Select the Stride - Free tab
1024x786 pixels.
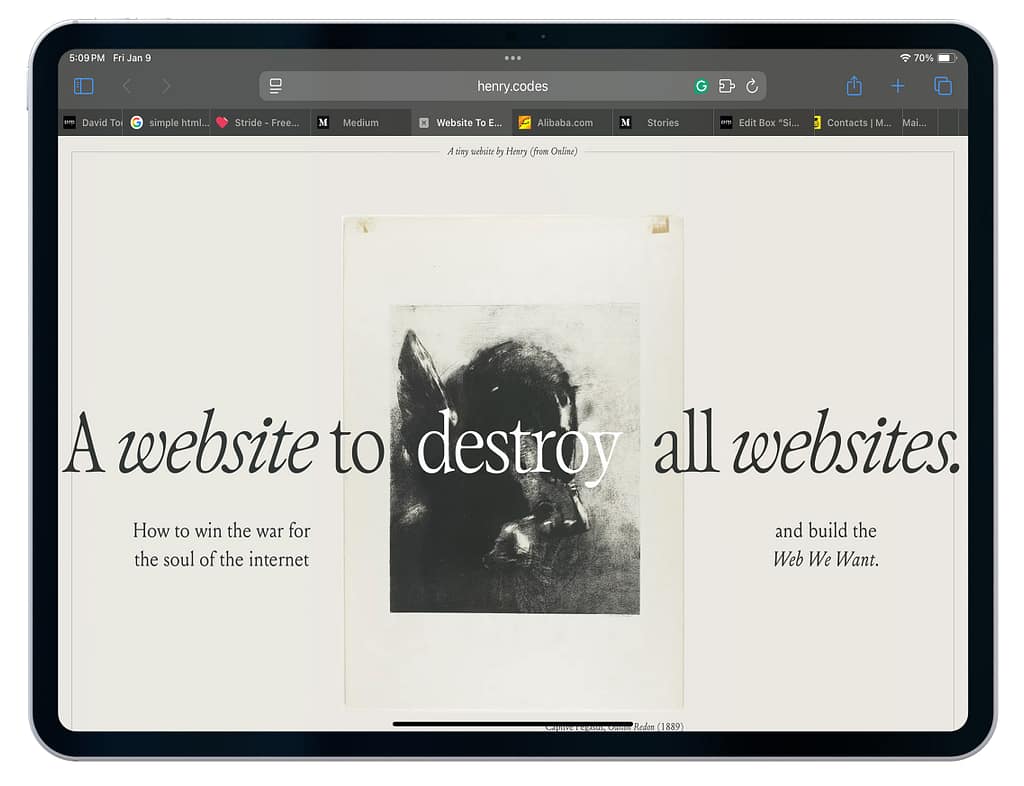click(265, 123)
